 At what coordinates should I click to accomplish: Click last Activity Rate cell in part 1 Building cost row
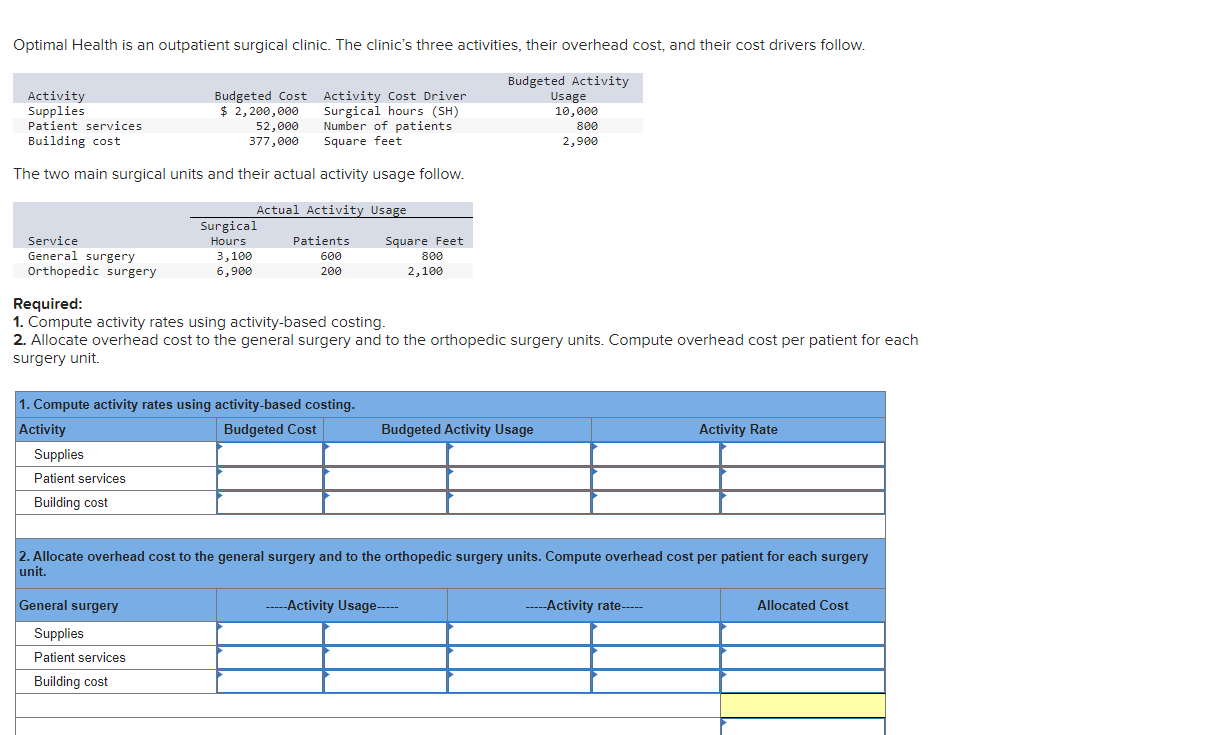[803, 502]
